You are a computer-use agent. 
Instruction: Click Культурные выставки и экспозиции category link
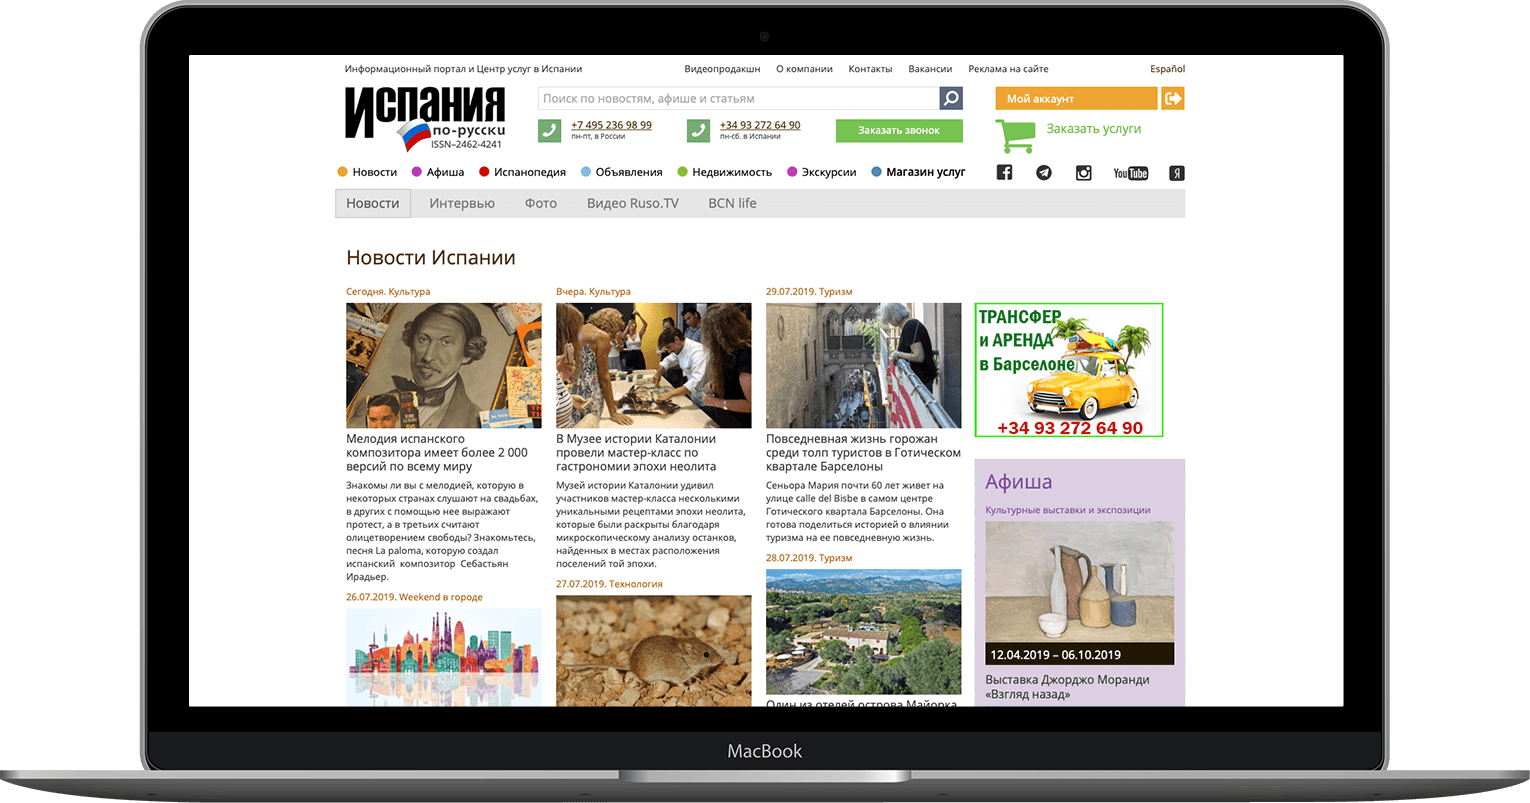(x=1068, y=510)
